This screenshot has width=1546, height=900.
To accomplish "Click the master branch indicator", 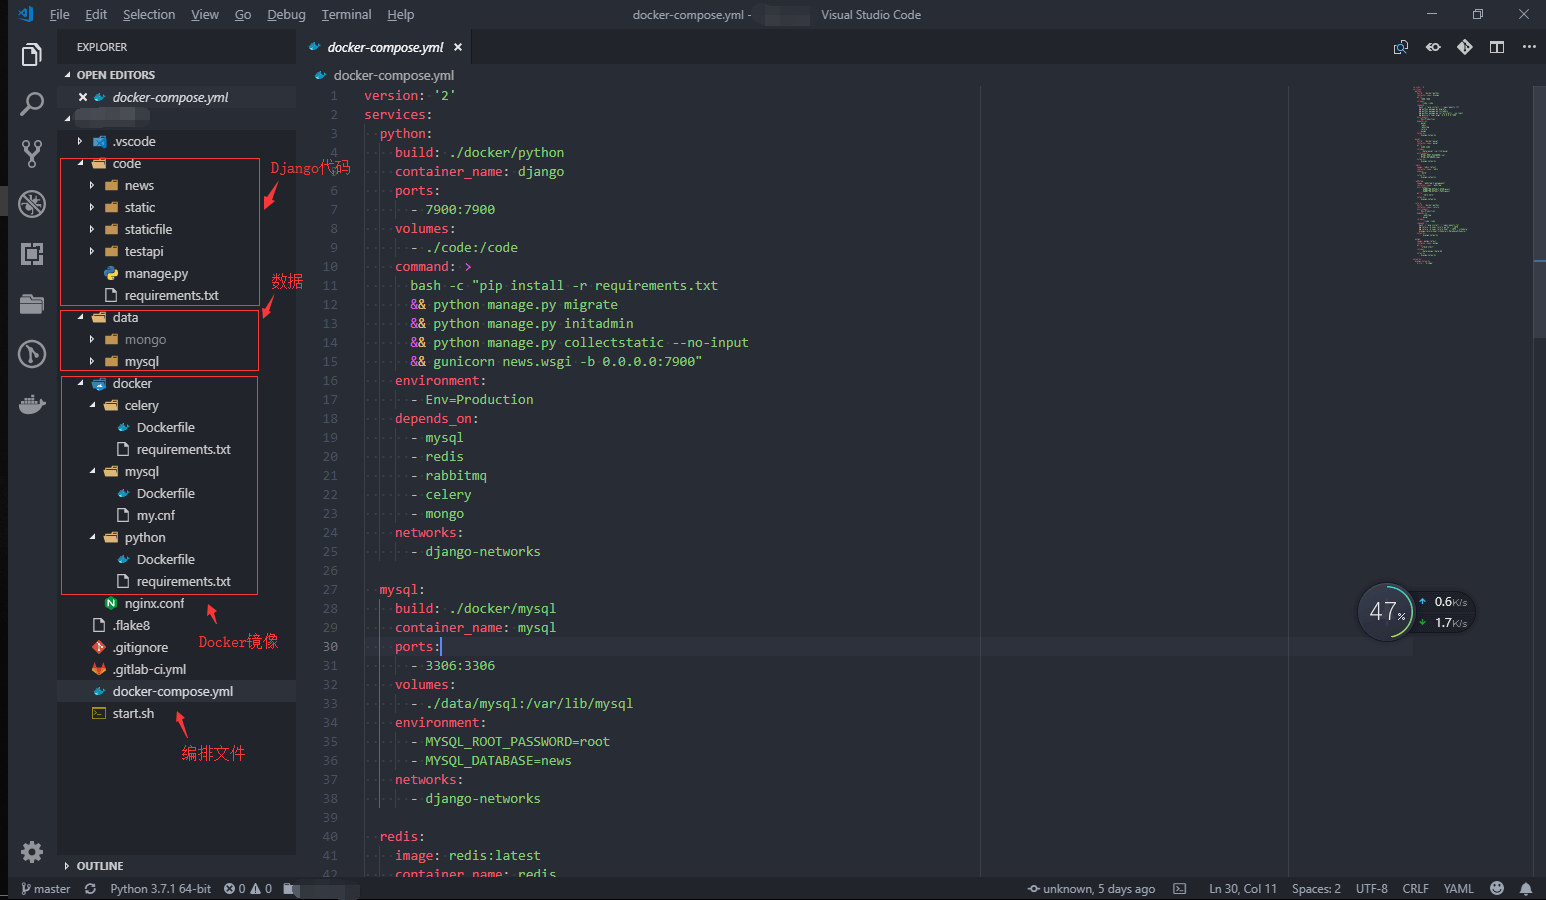I will pyautogui.click(x=45, y=889).
